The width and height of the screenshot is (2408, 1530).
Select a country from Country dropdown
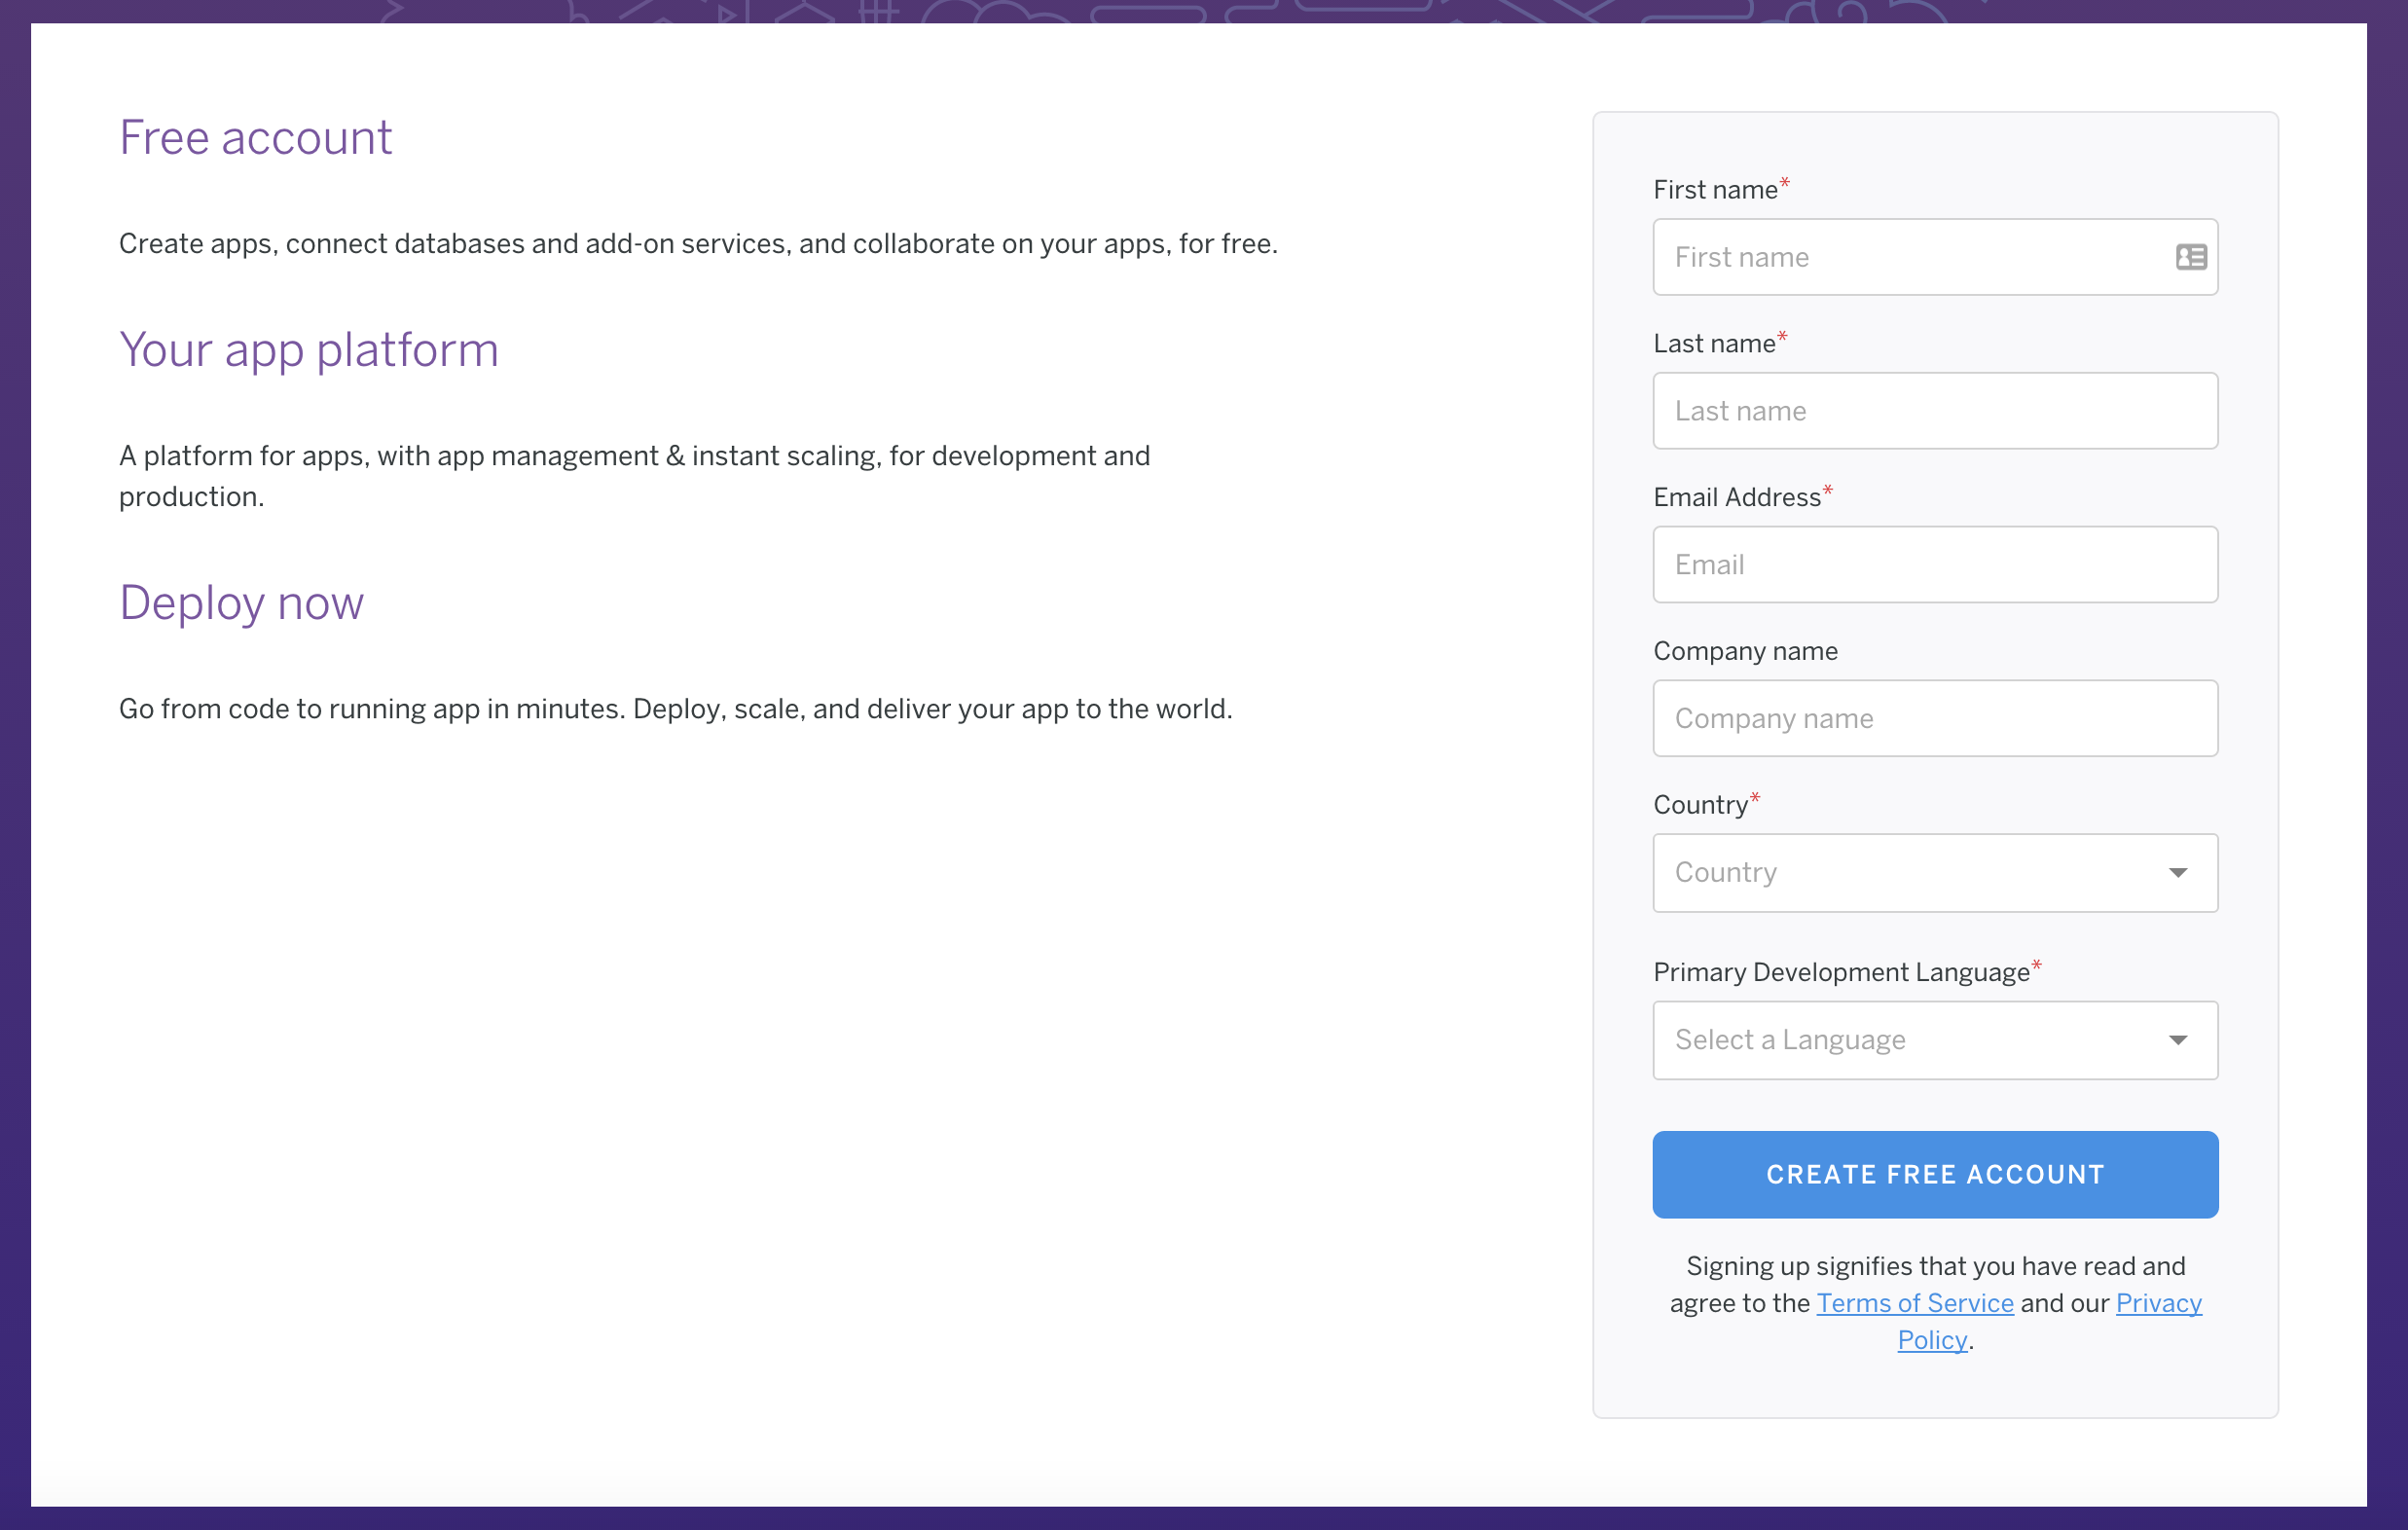pos(1934,872)
